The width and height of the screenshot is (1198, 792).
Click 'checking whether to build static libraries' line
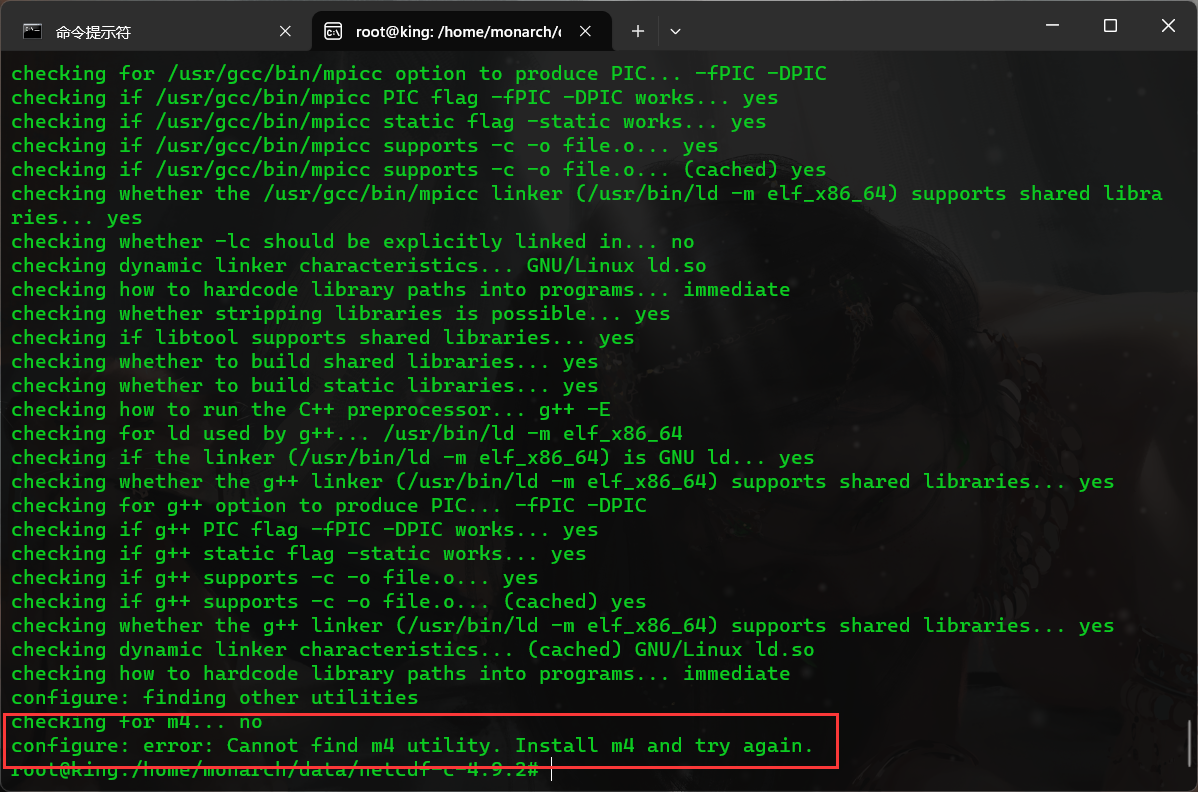[305, 386]
